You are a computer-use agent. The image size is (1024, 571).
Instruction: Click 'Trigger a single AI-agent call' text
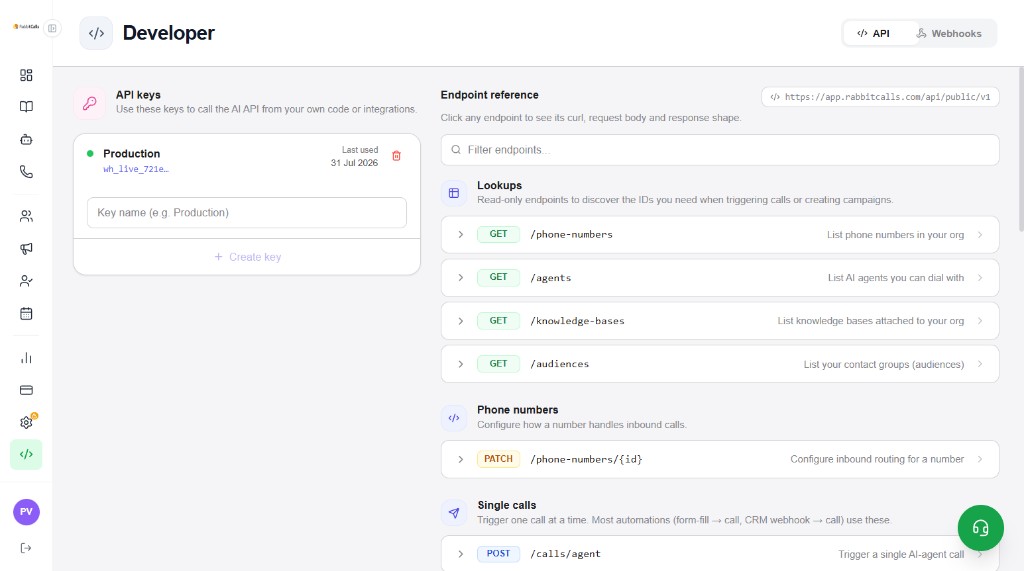click(x=901, y=554)
